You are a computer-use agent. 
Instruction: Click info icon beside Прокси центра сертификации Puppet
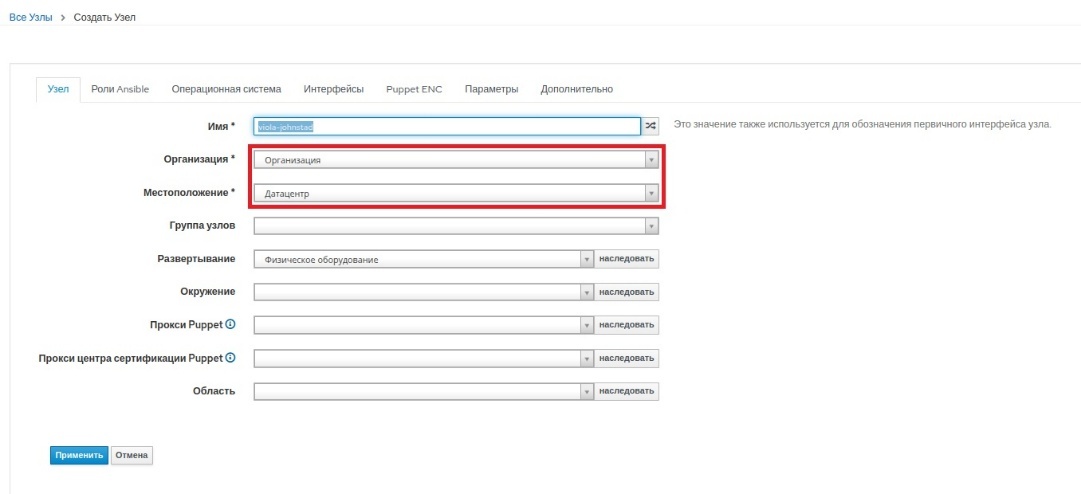coord(230,357)
